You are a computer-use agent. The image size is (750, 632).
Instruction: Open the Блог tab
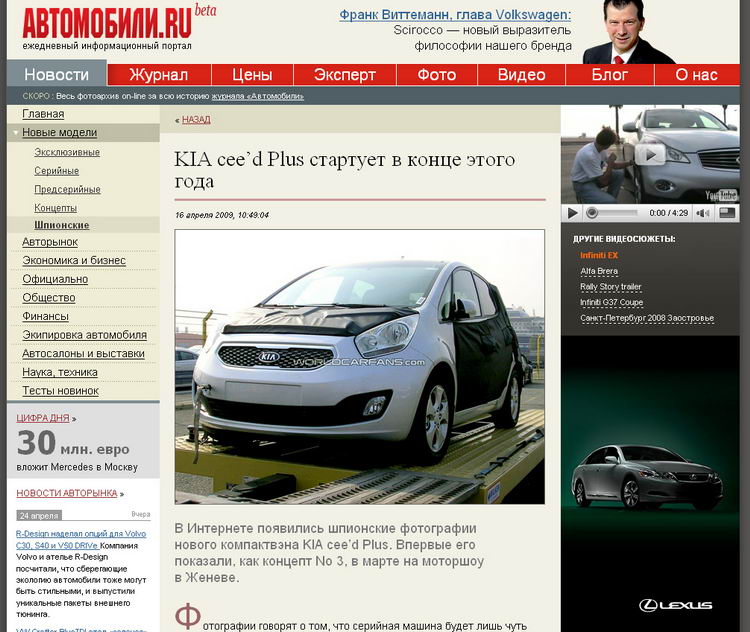coord(609,75)
